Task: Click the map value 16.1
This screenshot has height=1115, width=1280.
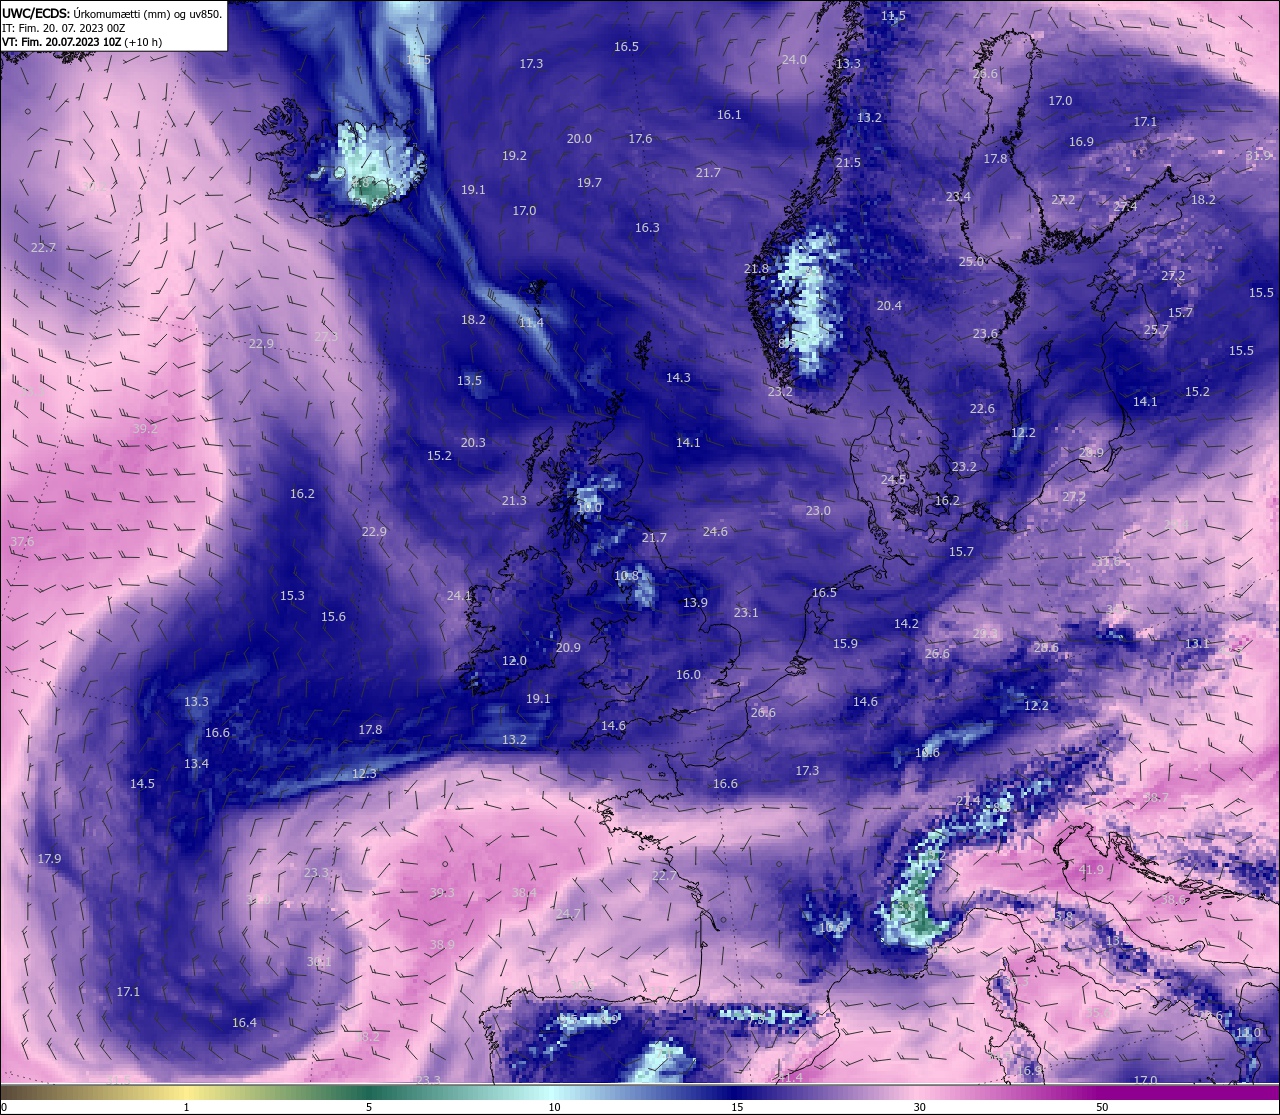Action: [x=729, y=115]
